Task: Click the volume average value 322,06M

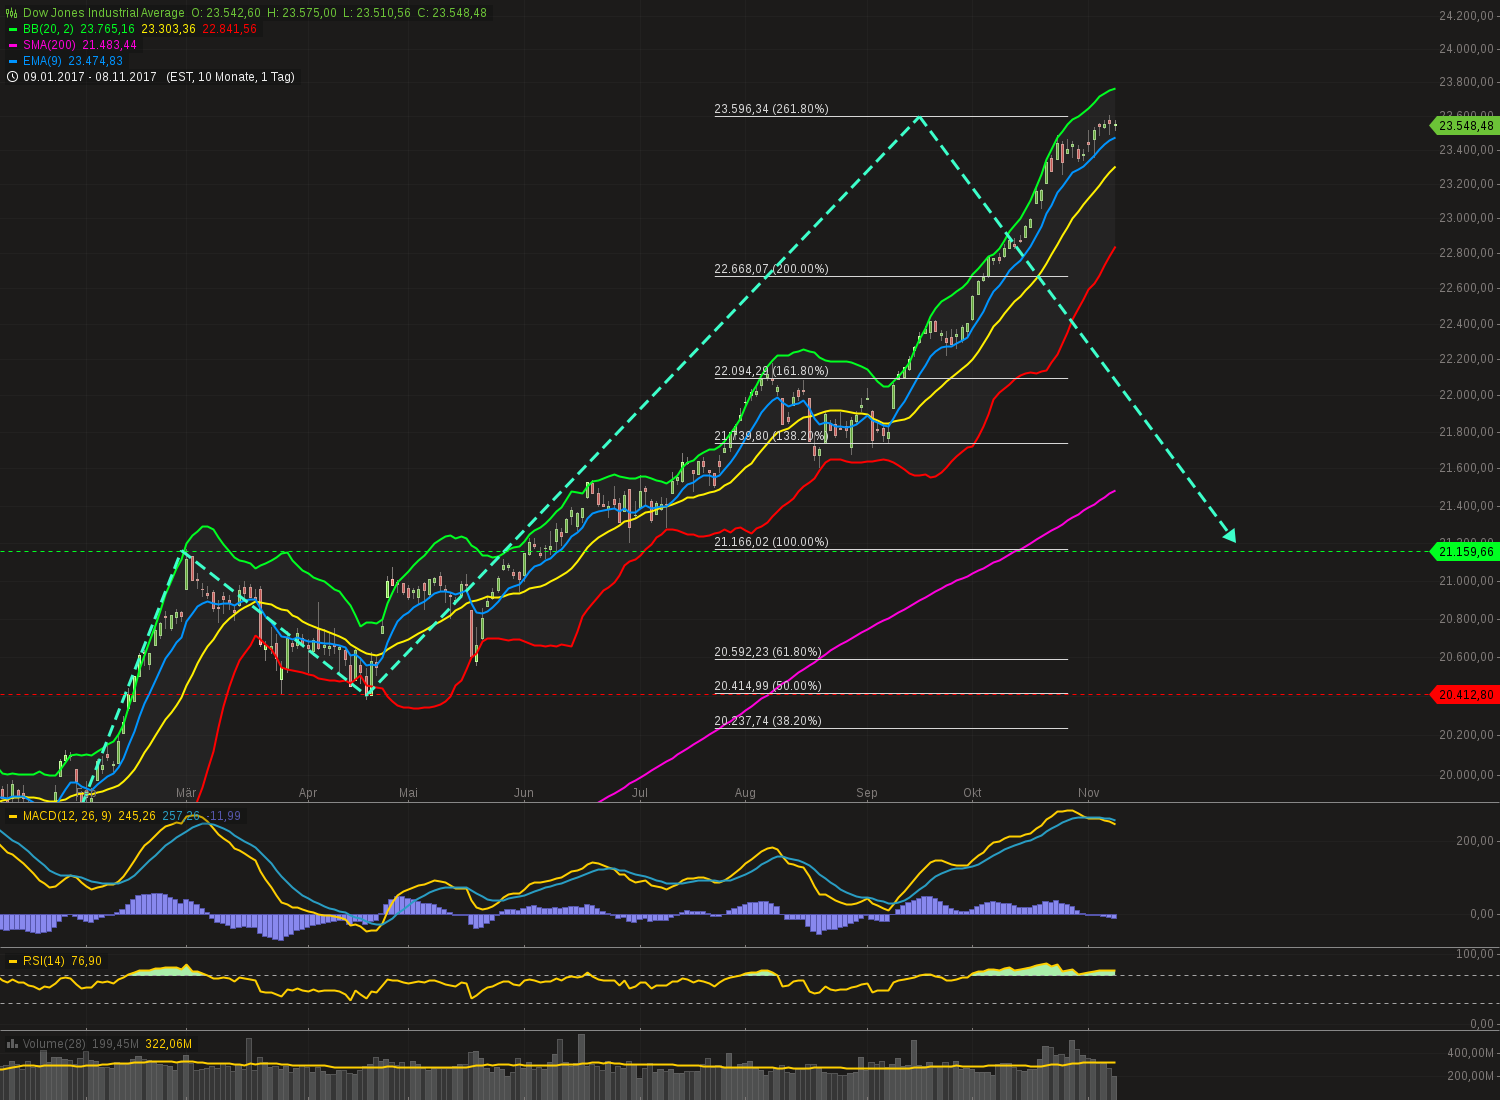Action: 169,1044
